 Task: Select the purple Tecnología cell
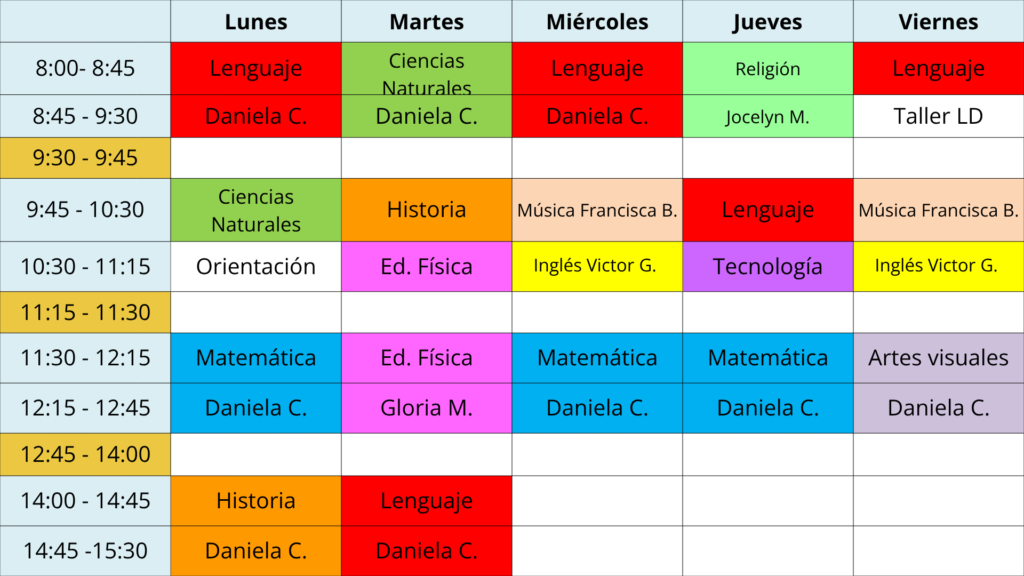[768, 267]
